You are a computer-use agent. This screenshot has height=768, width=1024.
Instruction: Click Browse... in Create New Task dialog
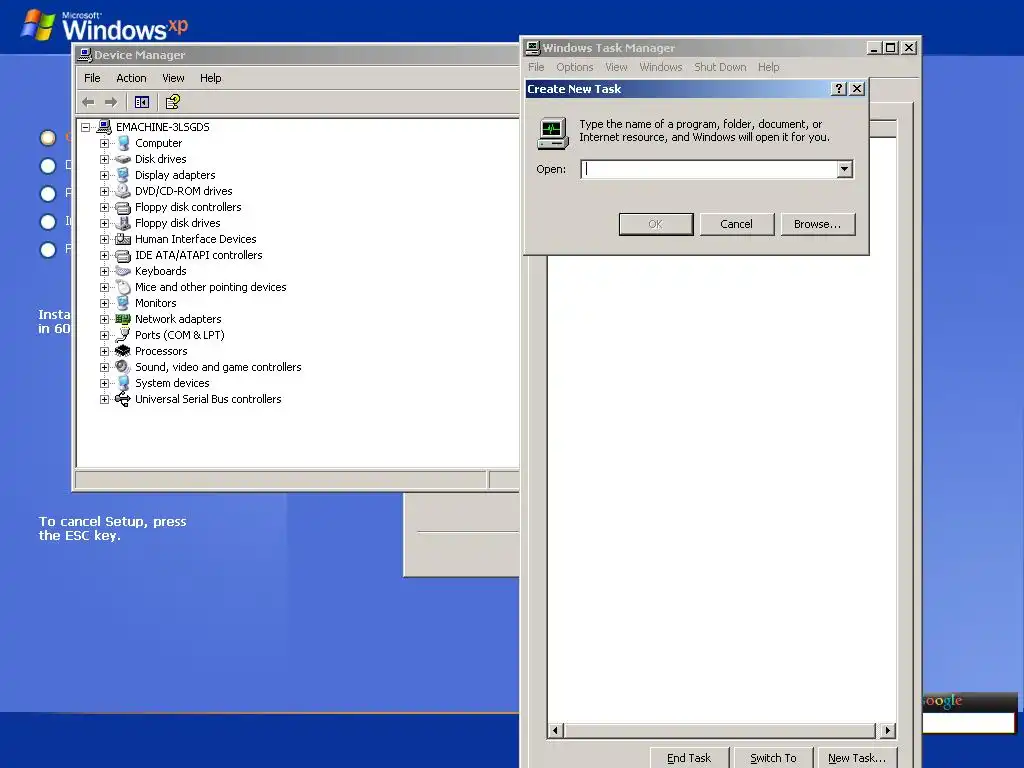tap(818, 224)
